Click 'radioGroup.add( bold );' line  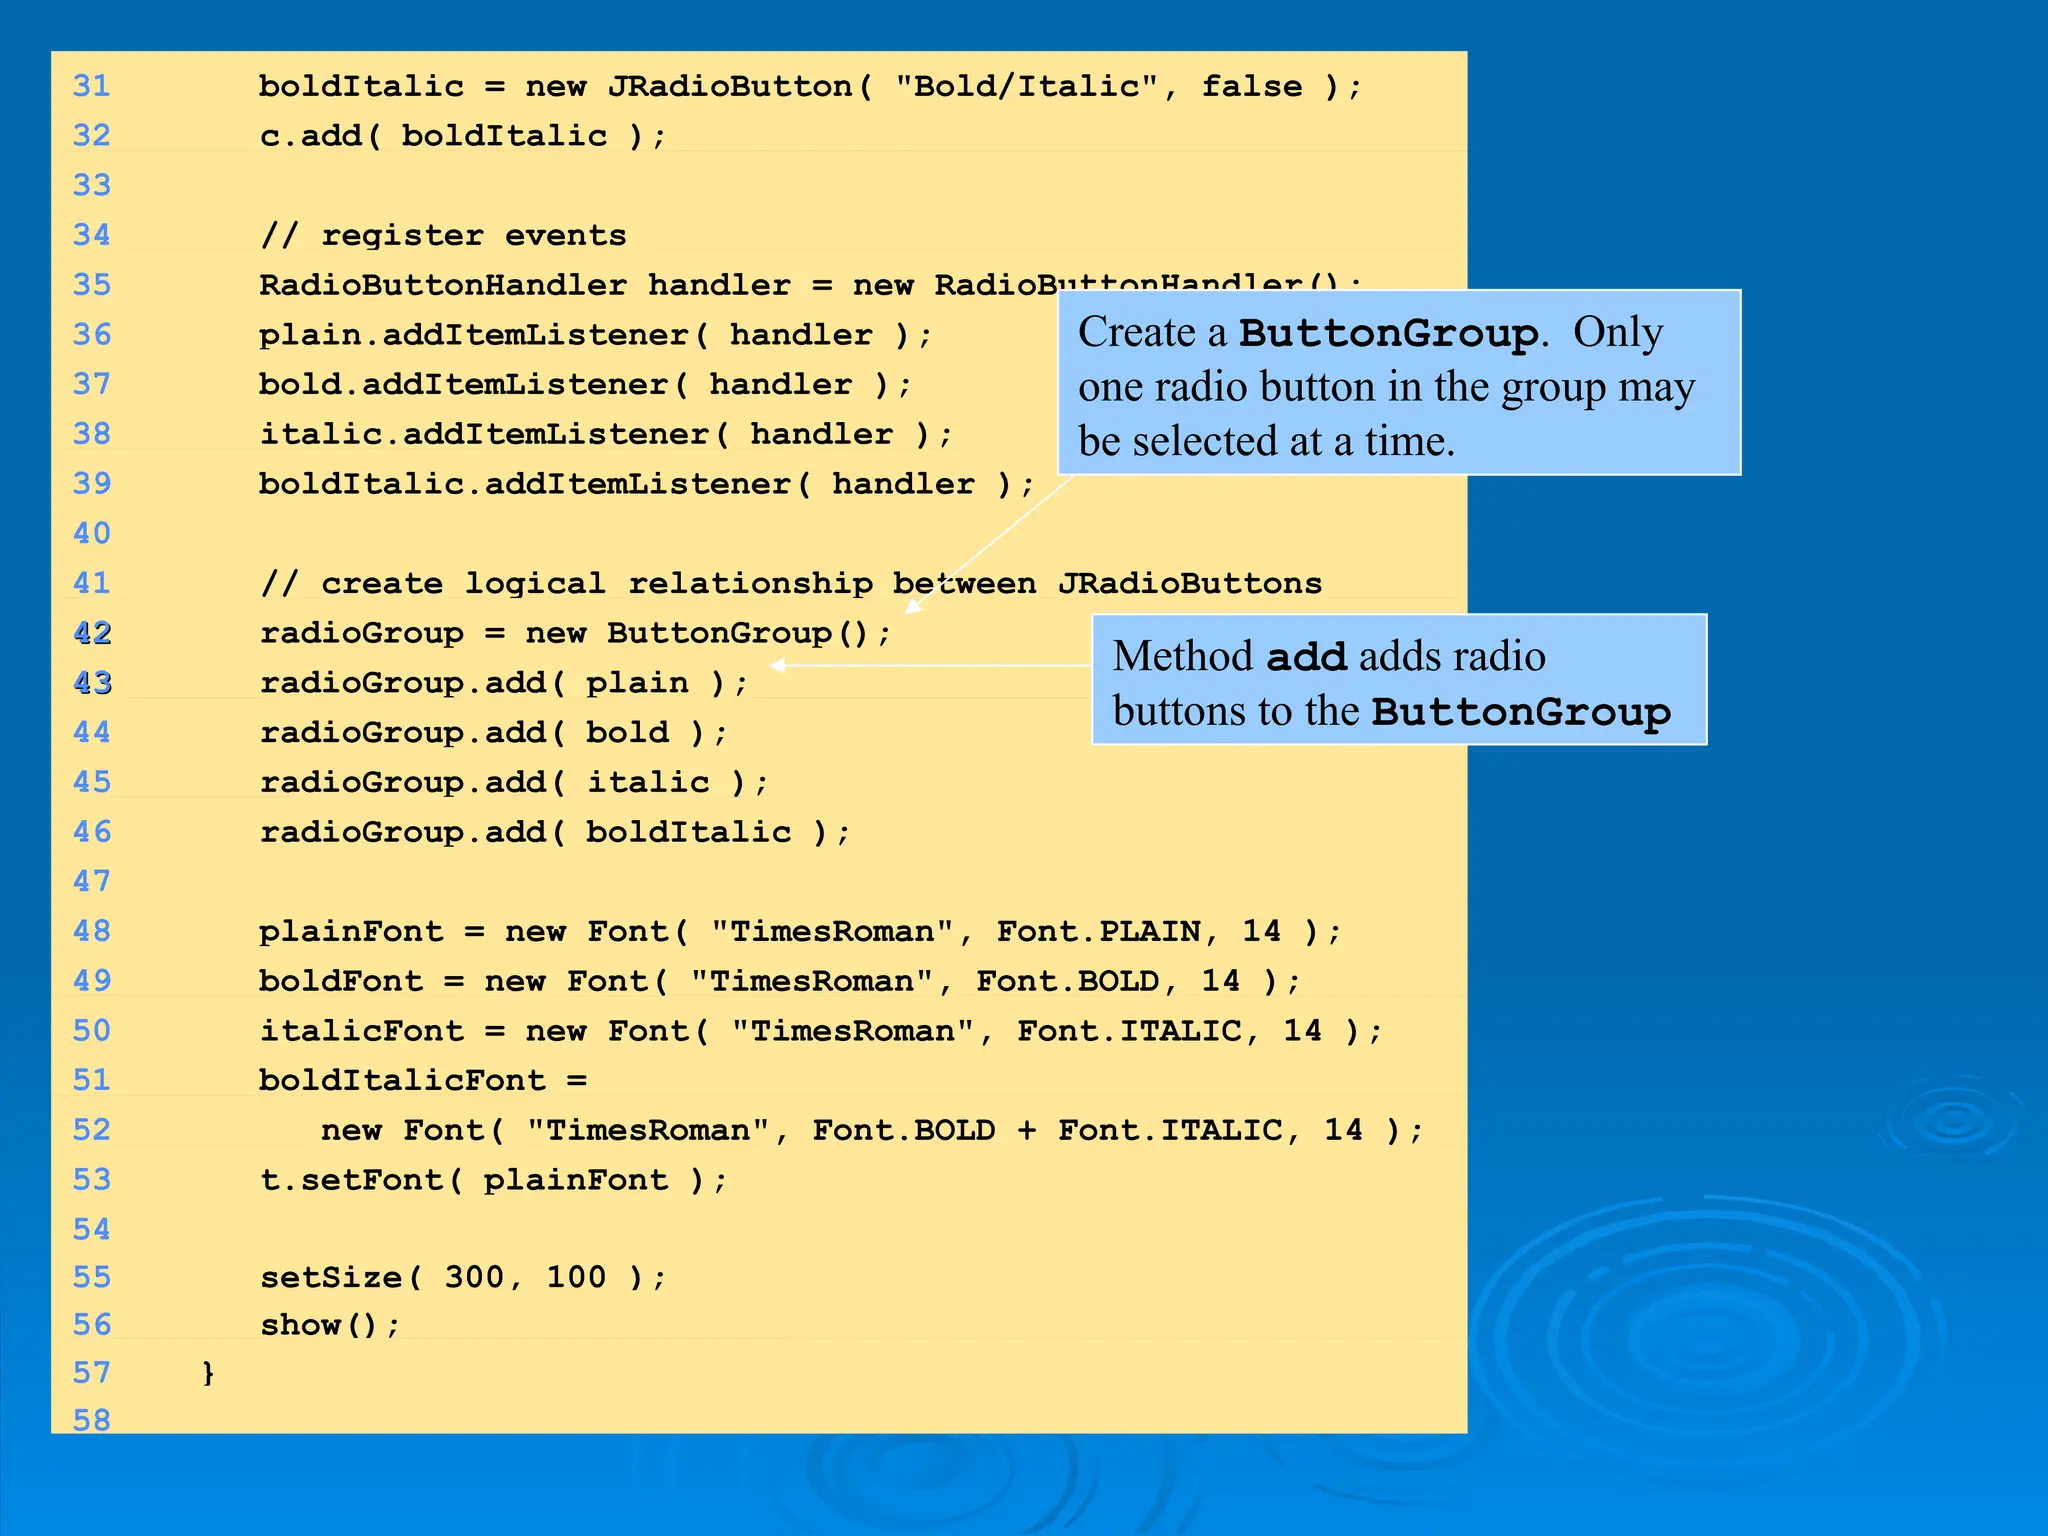[494, 733]
